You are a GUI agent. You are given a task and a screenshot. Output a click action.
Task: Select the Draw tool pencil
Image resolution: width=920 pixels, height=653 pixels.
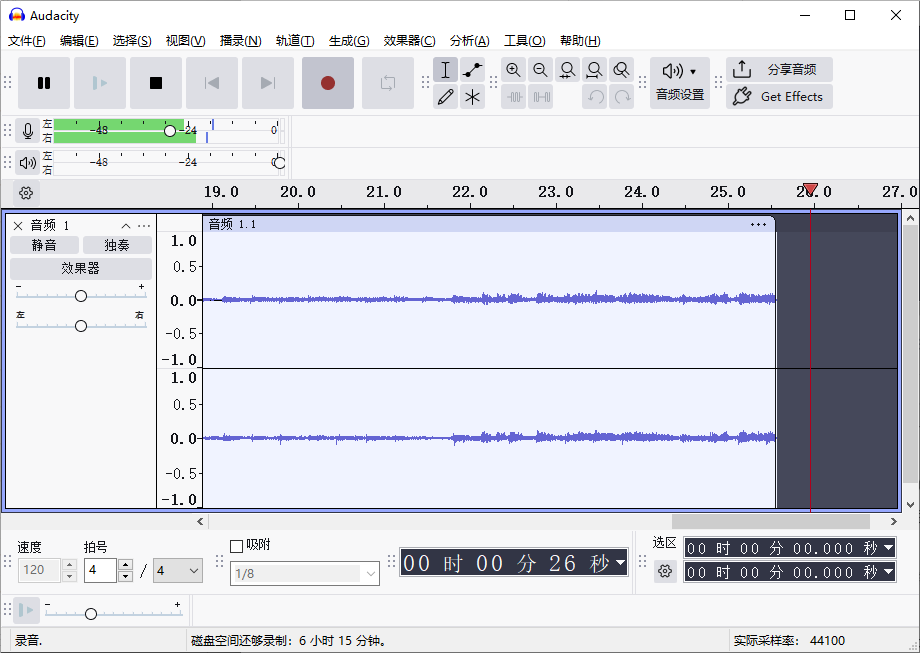pyautogui.click(x=445, y=97)
